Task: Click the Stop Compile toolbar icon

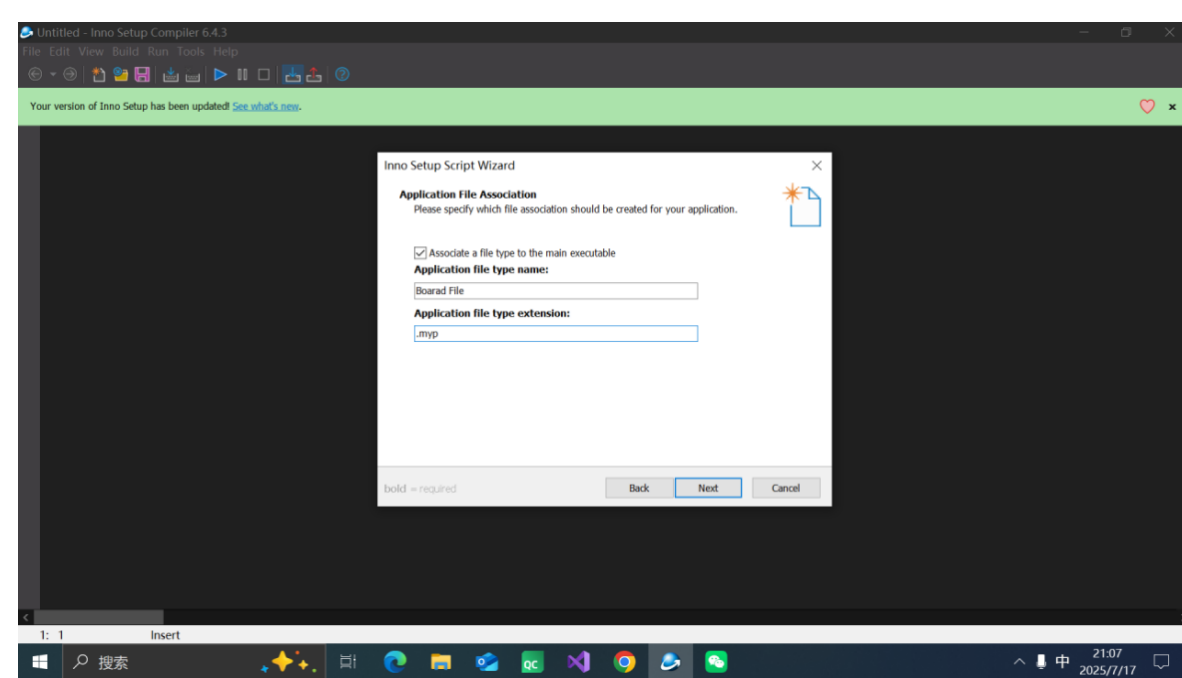Action: point(193,74)
